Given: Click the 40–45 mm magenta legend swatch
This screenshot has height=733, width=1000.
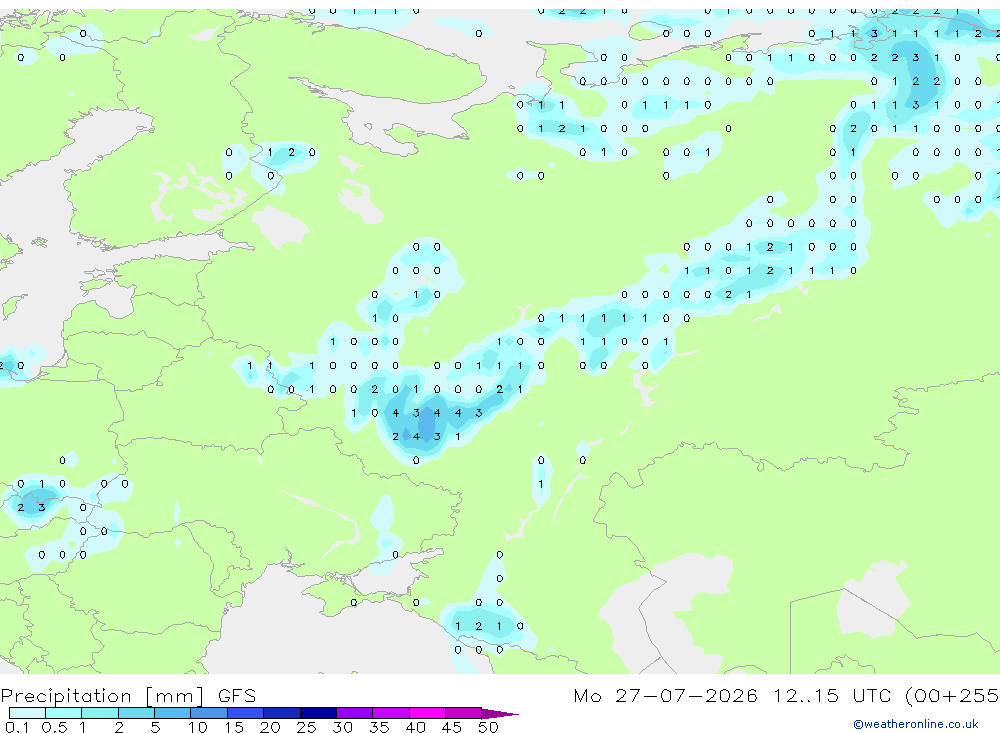Looking at the screenshot, I should (x=427, y=713).
